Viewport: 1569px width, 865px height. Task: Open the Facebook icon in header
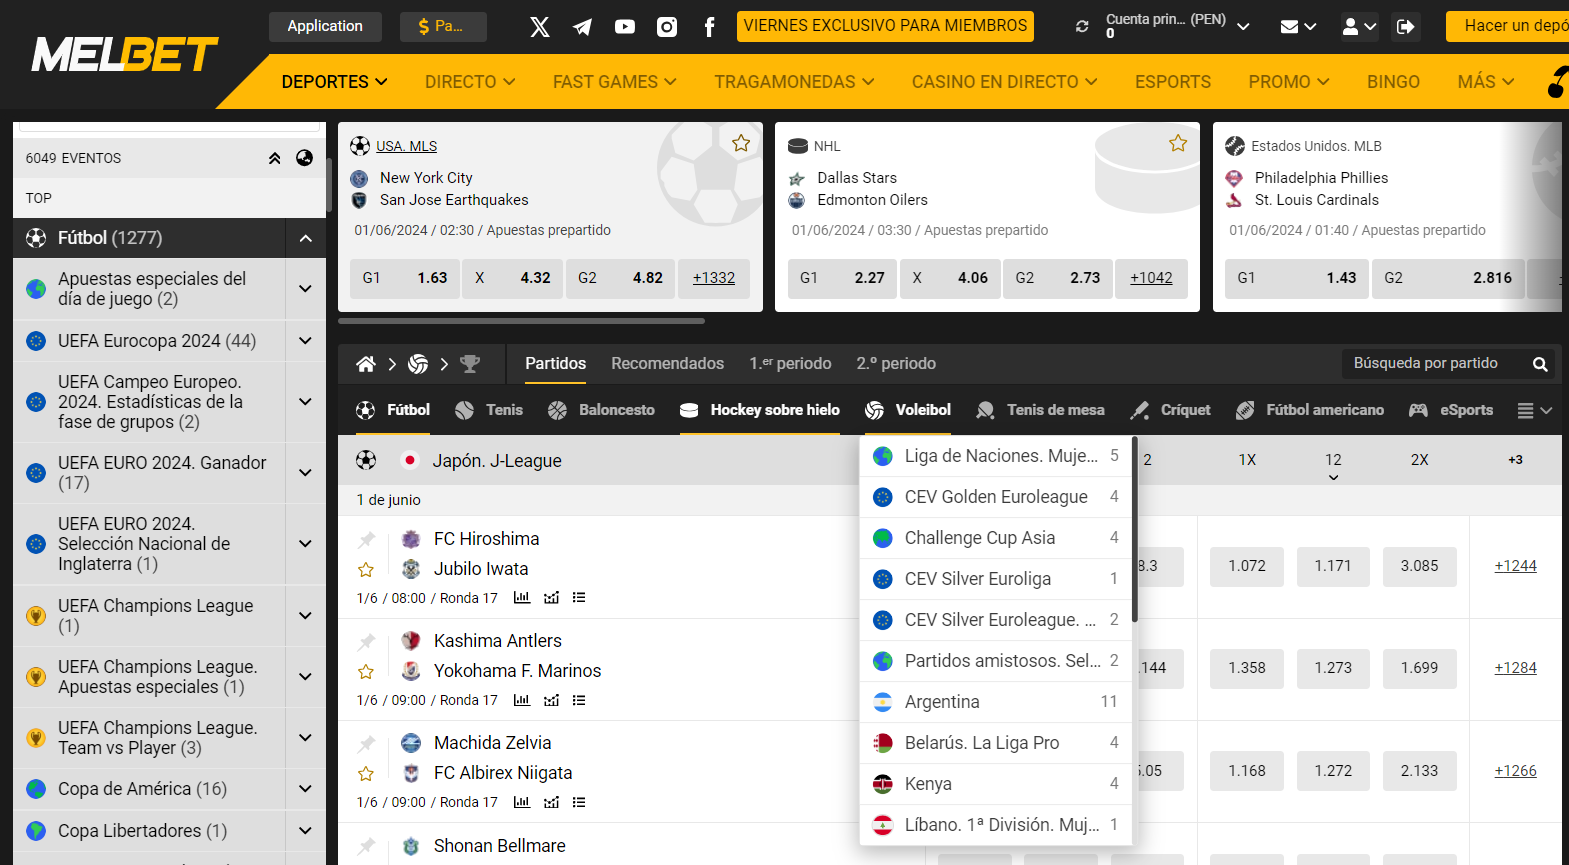coord(709,27)
